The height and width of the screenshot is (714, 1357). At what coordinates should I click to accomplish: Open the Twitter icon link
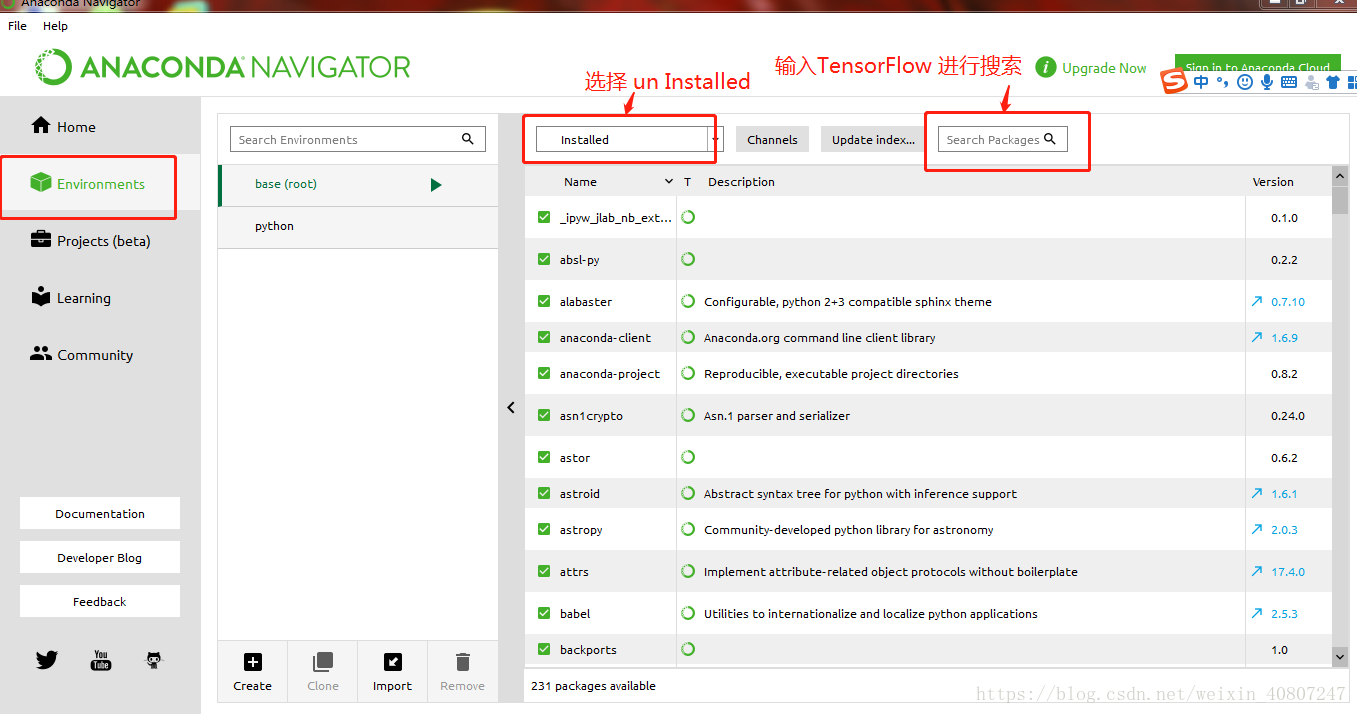[x=47, y=660]
